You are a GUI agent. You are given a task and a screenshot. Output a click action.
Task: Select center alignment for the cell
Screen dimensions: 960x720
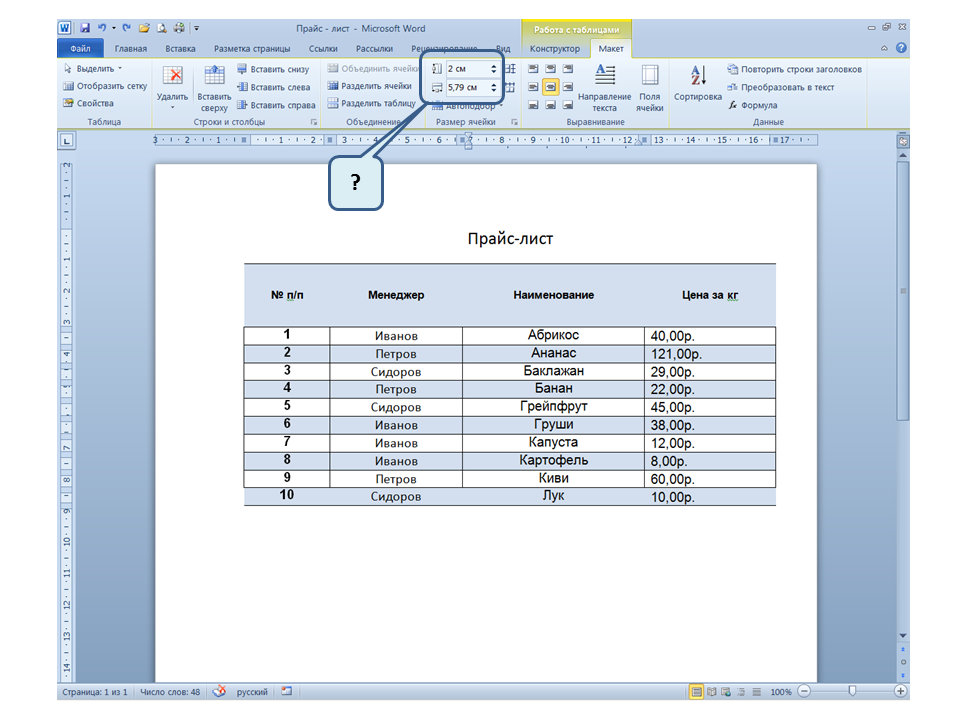[x=550, y=86]
